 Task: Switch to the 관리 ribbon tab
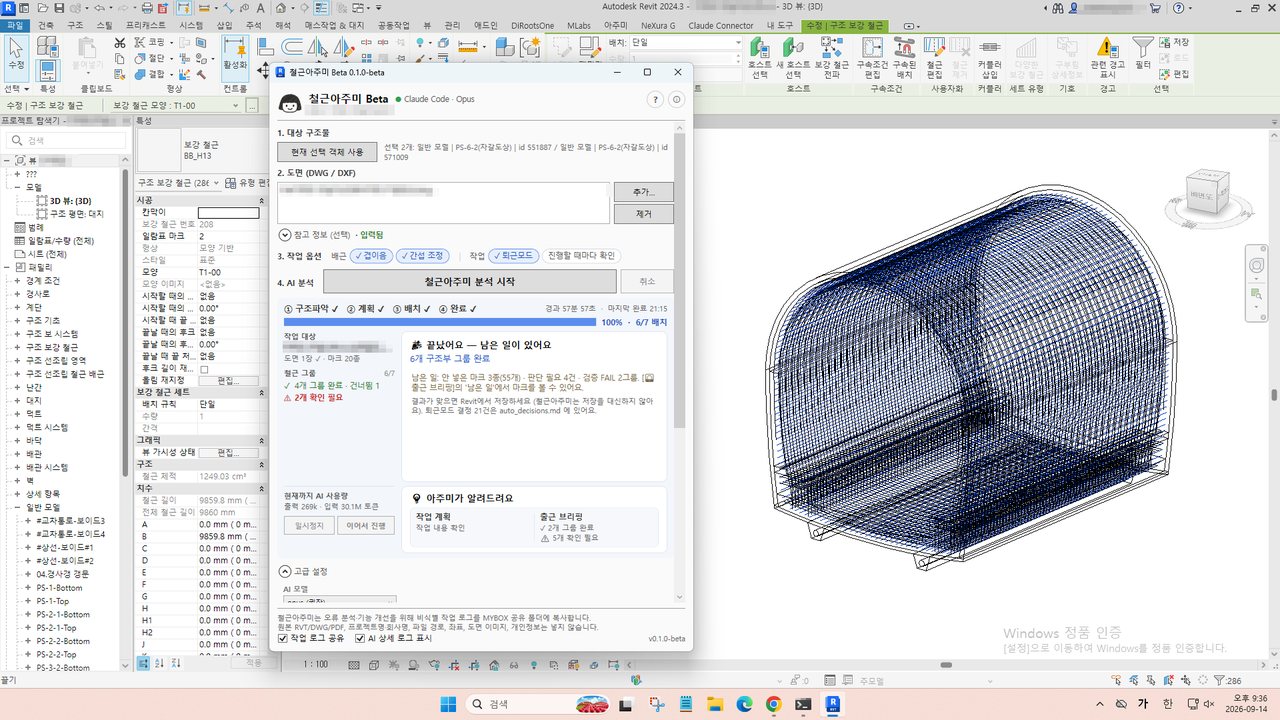[x=452, y=25]
